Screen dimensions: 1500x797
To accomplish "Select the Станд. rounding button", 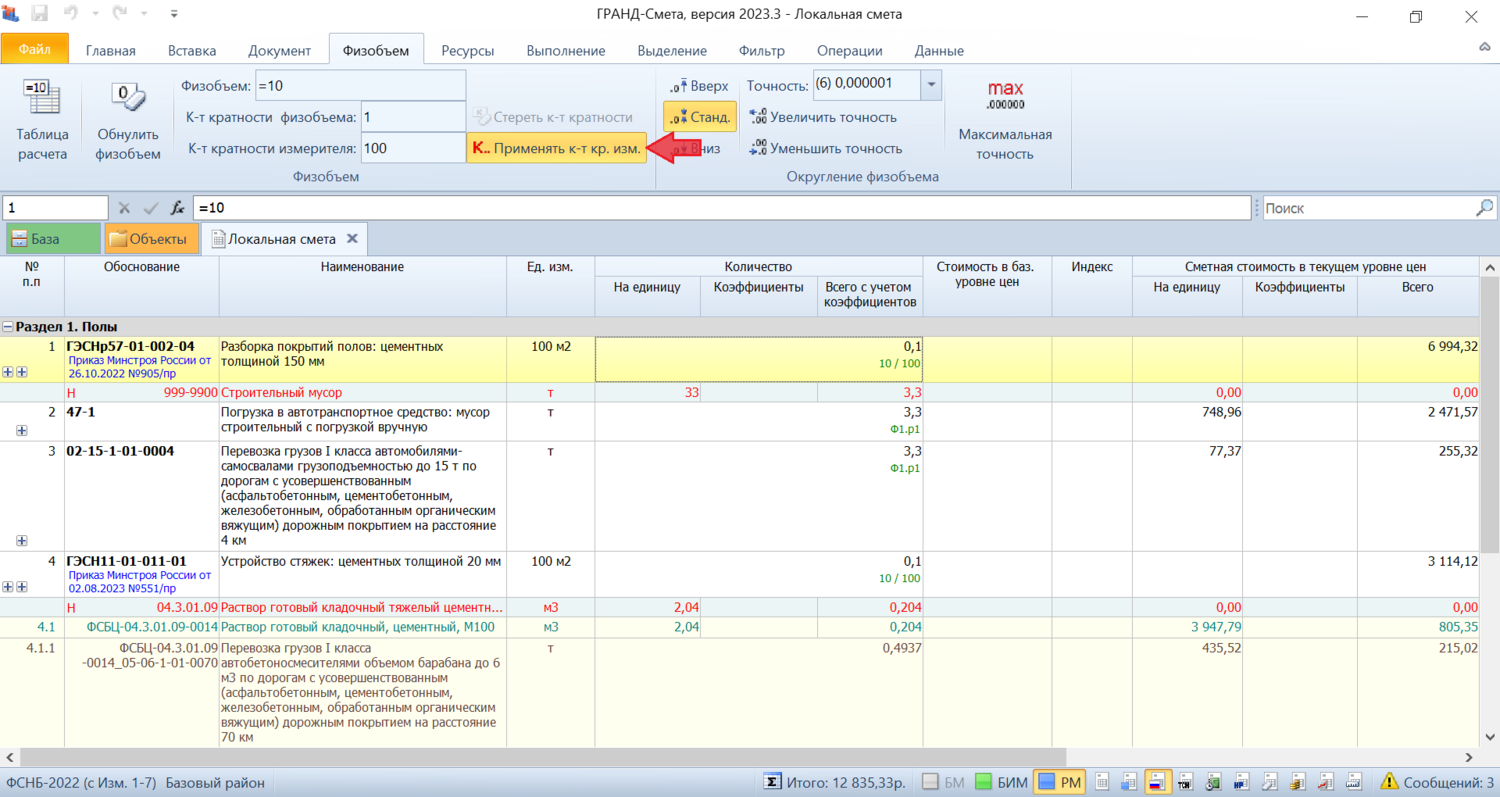I will tap(700, 117).
